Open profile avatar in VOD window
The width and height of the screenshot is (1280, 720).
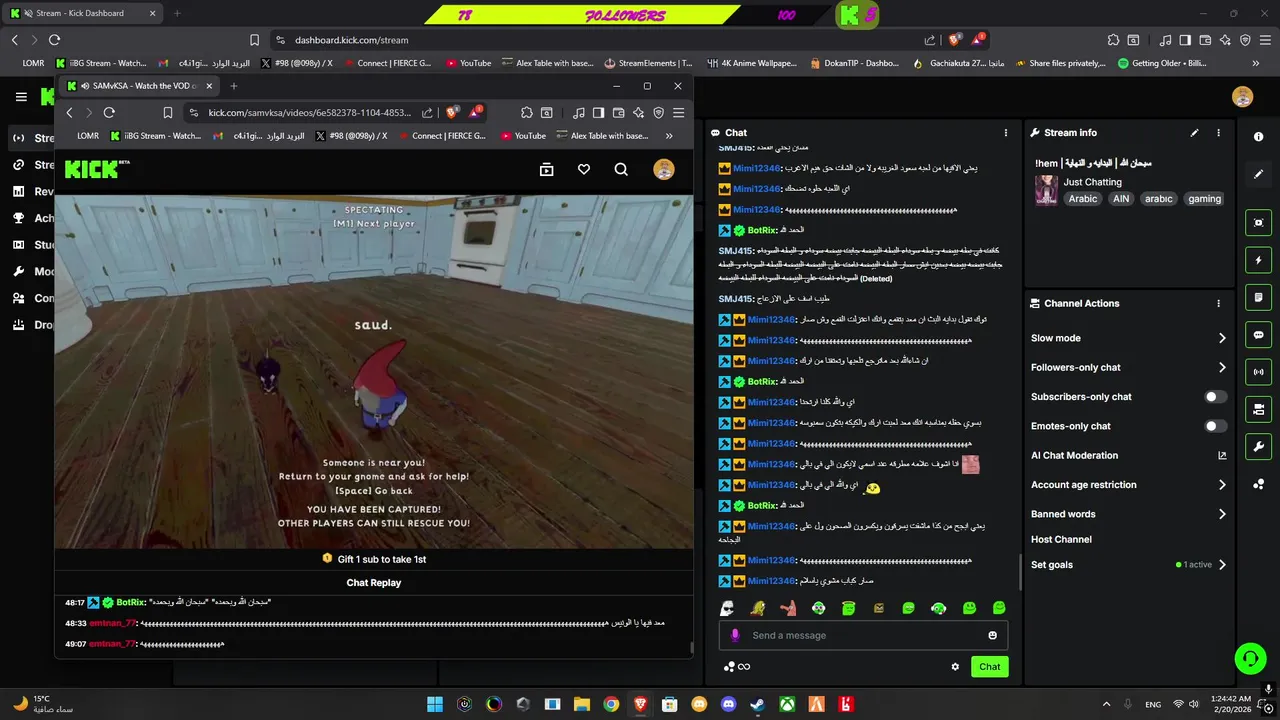[x=663, y=170]
